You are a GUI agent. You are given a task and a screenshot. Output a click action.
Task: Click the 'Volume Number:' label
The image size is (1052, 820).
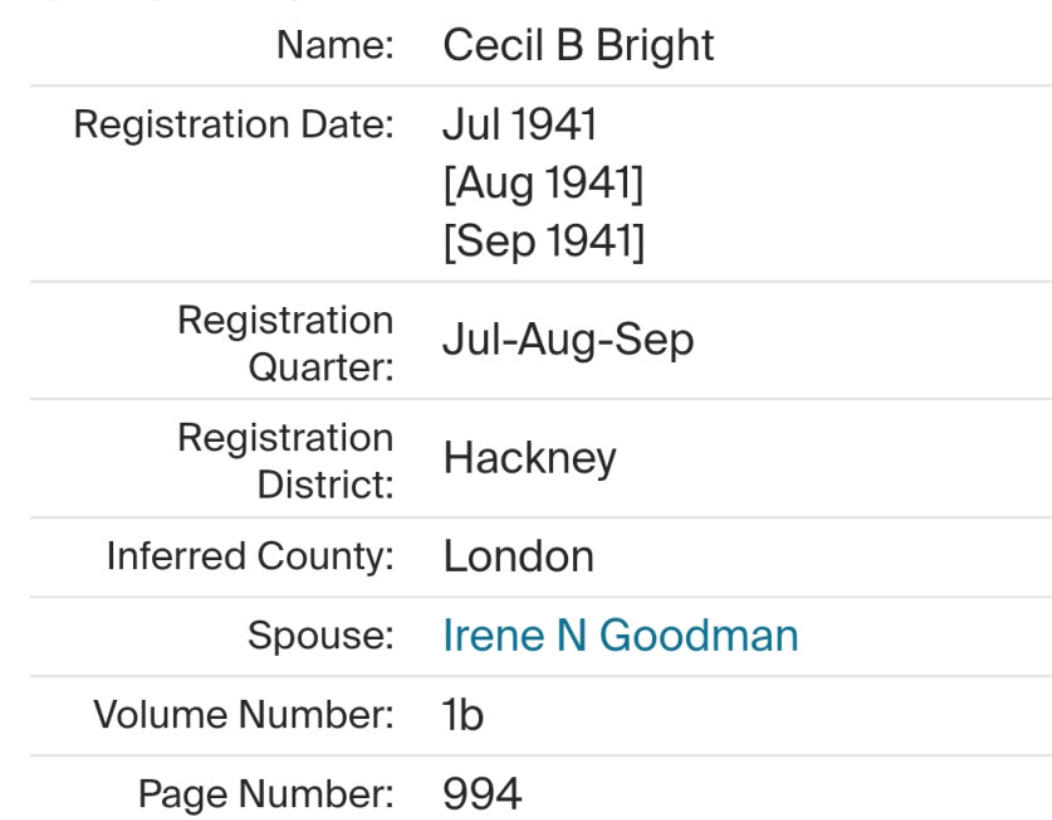[x=243, y=715]
